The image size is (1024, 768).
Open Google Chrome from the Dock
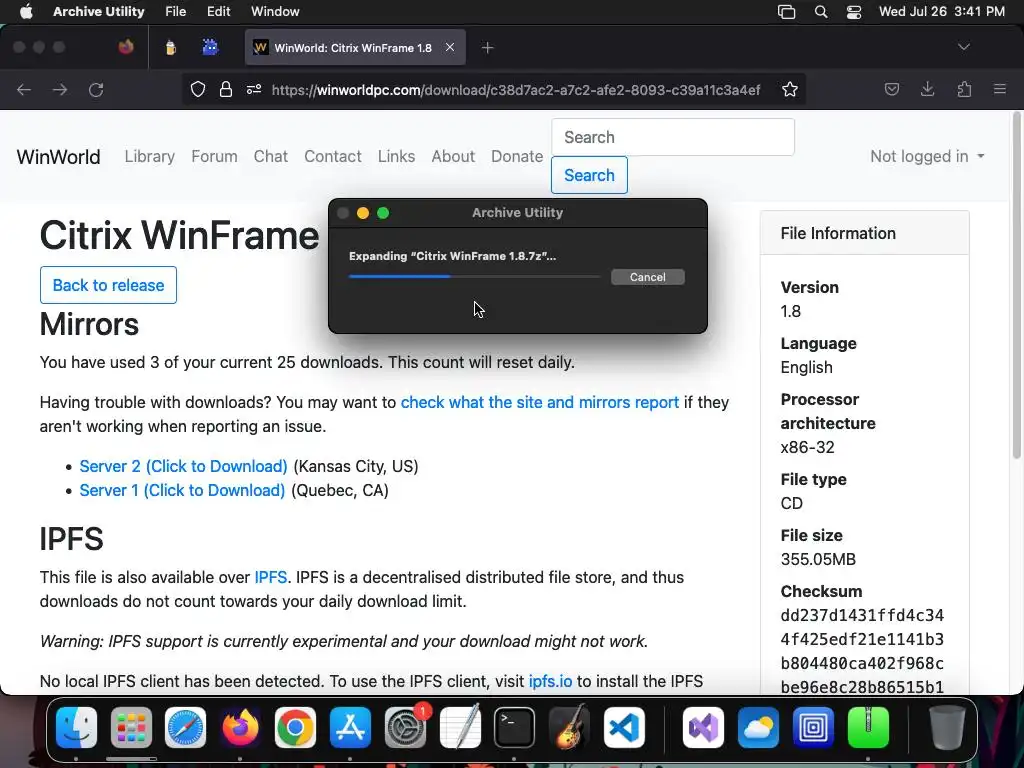[x=295, y=727]
